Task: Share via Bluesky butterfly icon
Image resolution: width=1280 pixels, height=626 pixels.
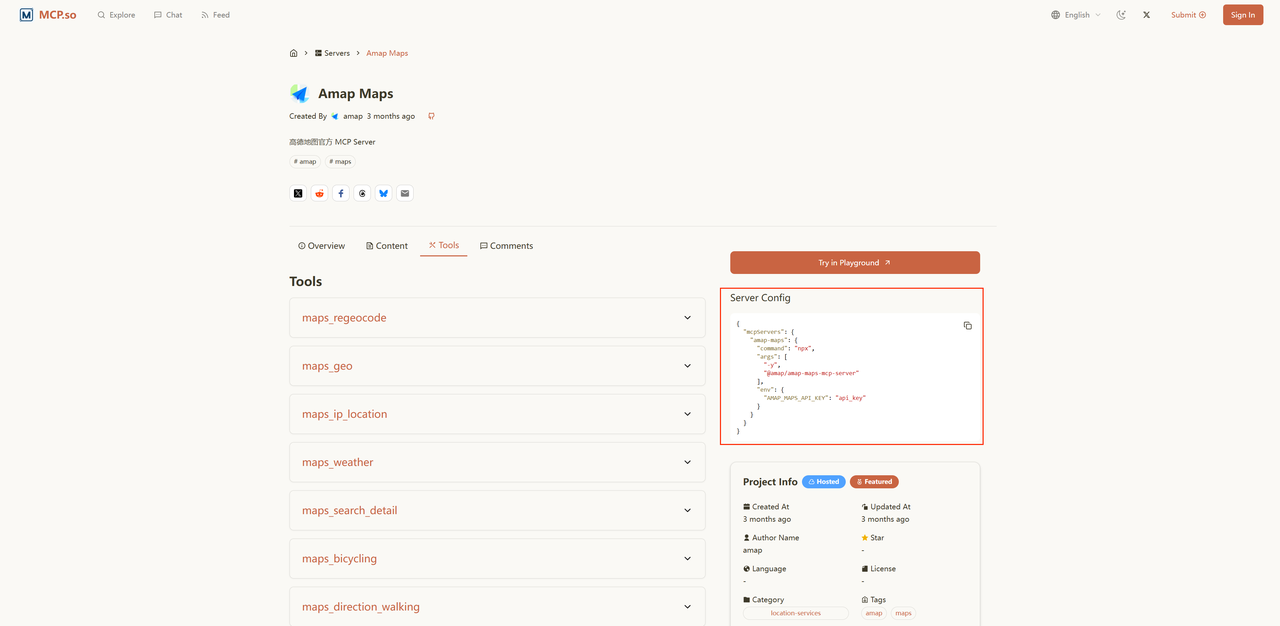Action: tap(383, 194)
